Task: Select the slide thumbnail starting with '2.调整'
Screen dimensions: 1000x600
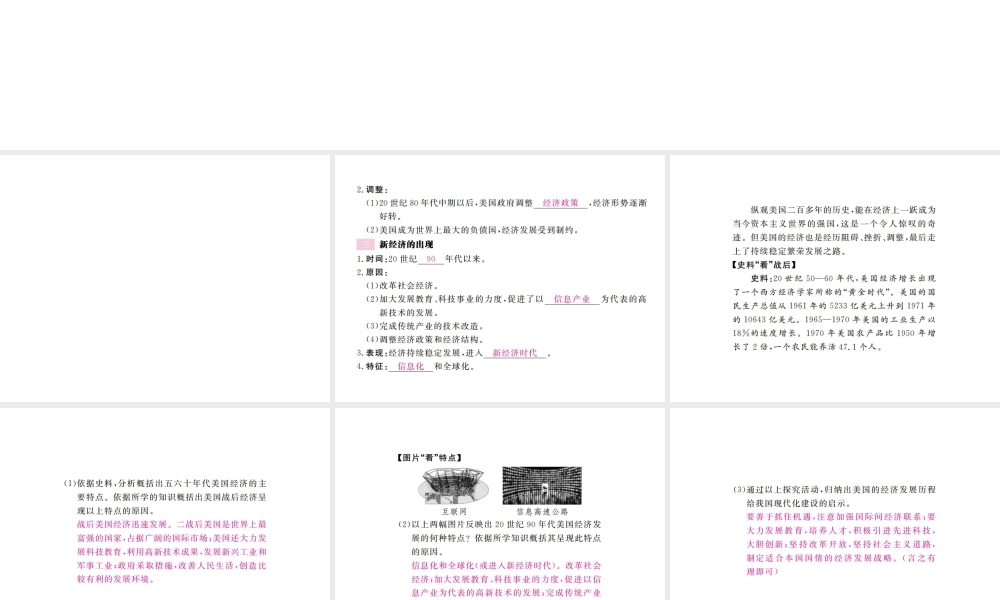Action: [500, 279]
